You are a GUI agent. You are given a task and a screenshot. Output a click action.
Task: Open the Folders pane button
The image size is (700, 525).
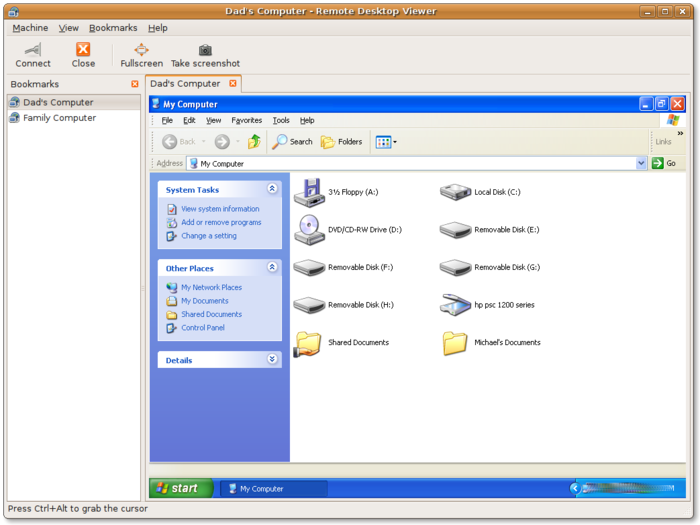tap(341, 142)
